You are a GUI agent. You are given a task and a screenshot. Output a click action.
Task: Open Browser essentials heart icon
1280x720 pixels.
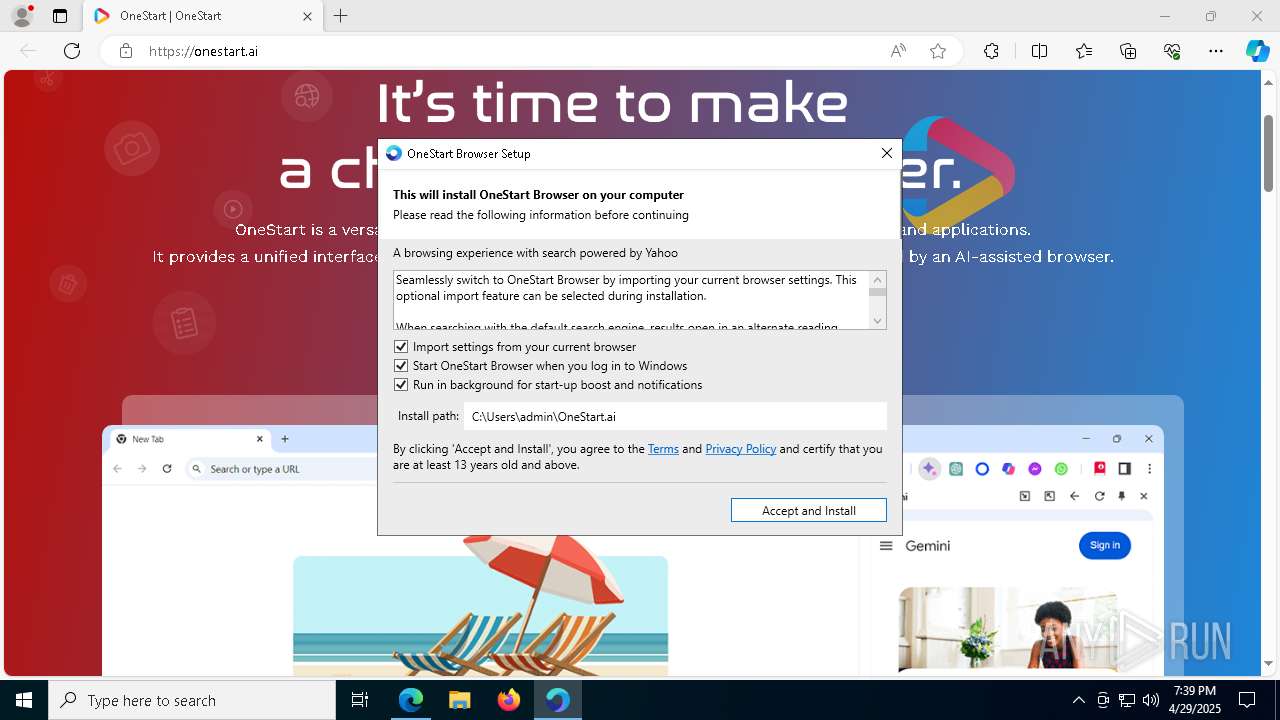pos(1172,51)
